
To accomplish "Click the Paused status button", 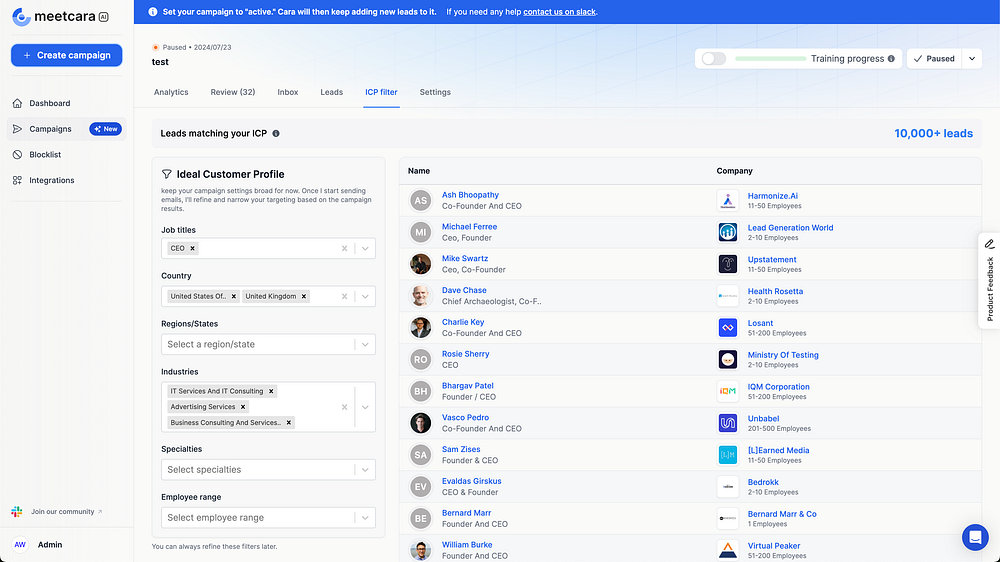I will coord(934,59).
